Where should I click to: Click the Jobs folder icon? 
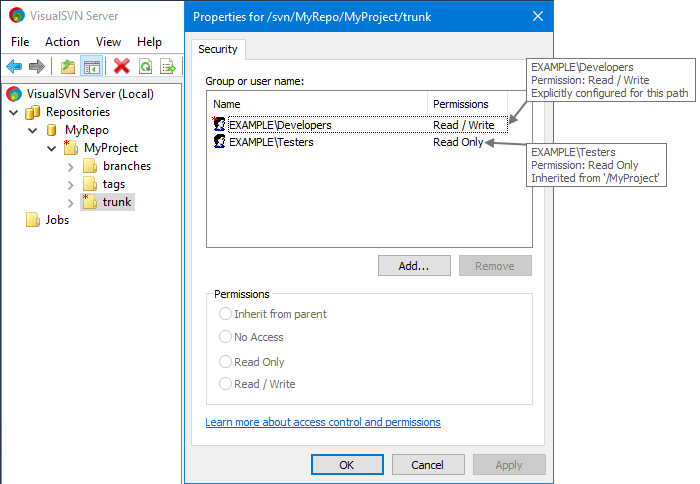[33, 220]
